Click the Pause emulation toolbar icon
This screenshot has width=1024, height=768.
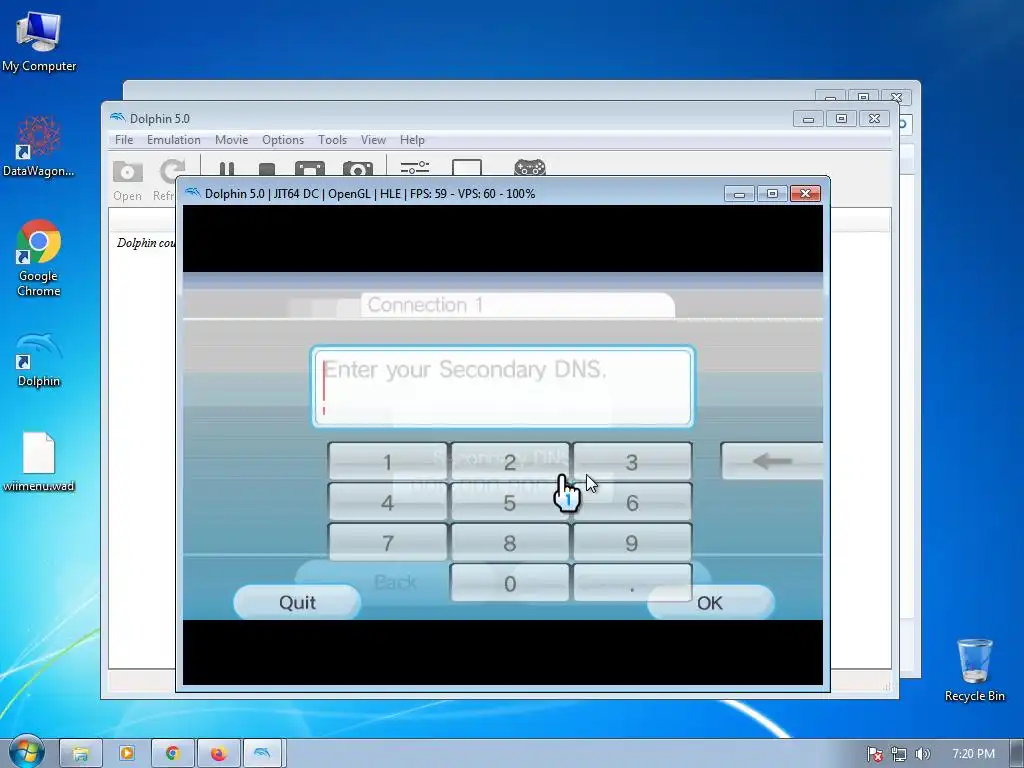click(227, 168)
